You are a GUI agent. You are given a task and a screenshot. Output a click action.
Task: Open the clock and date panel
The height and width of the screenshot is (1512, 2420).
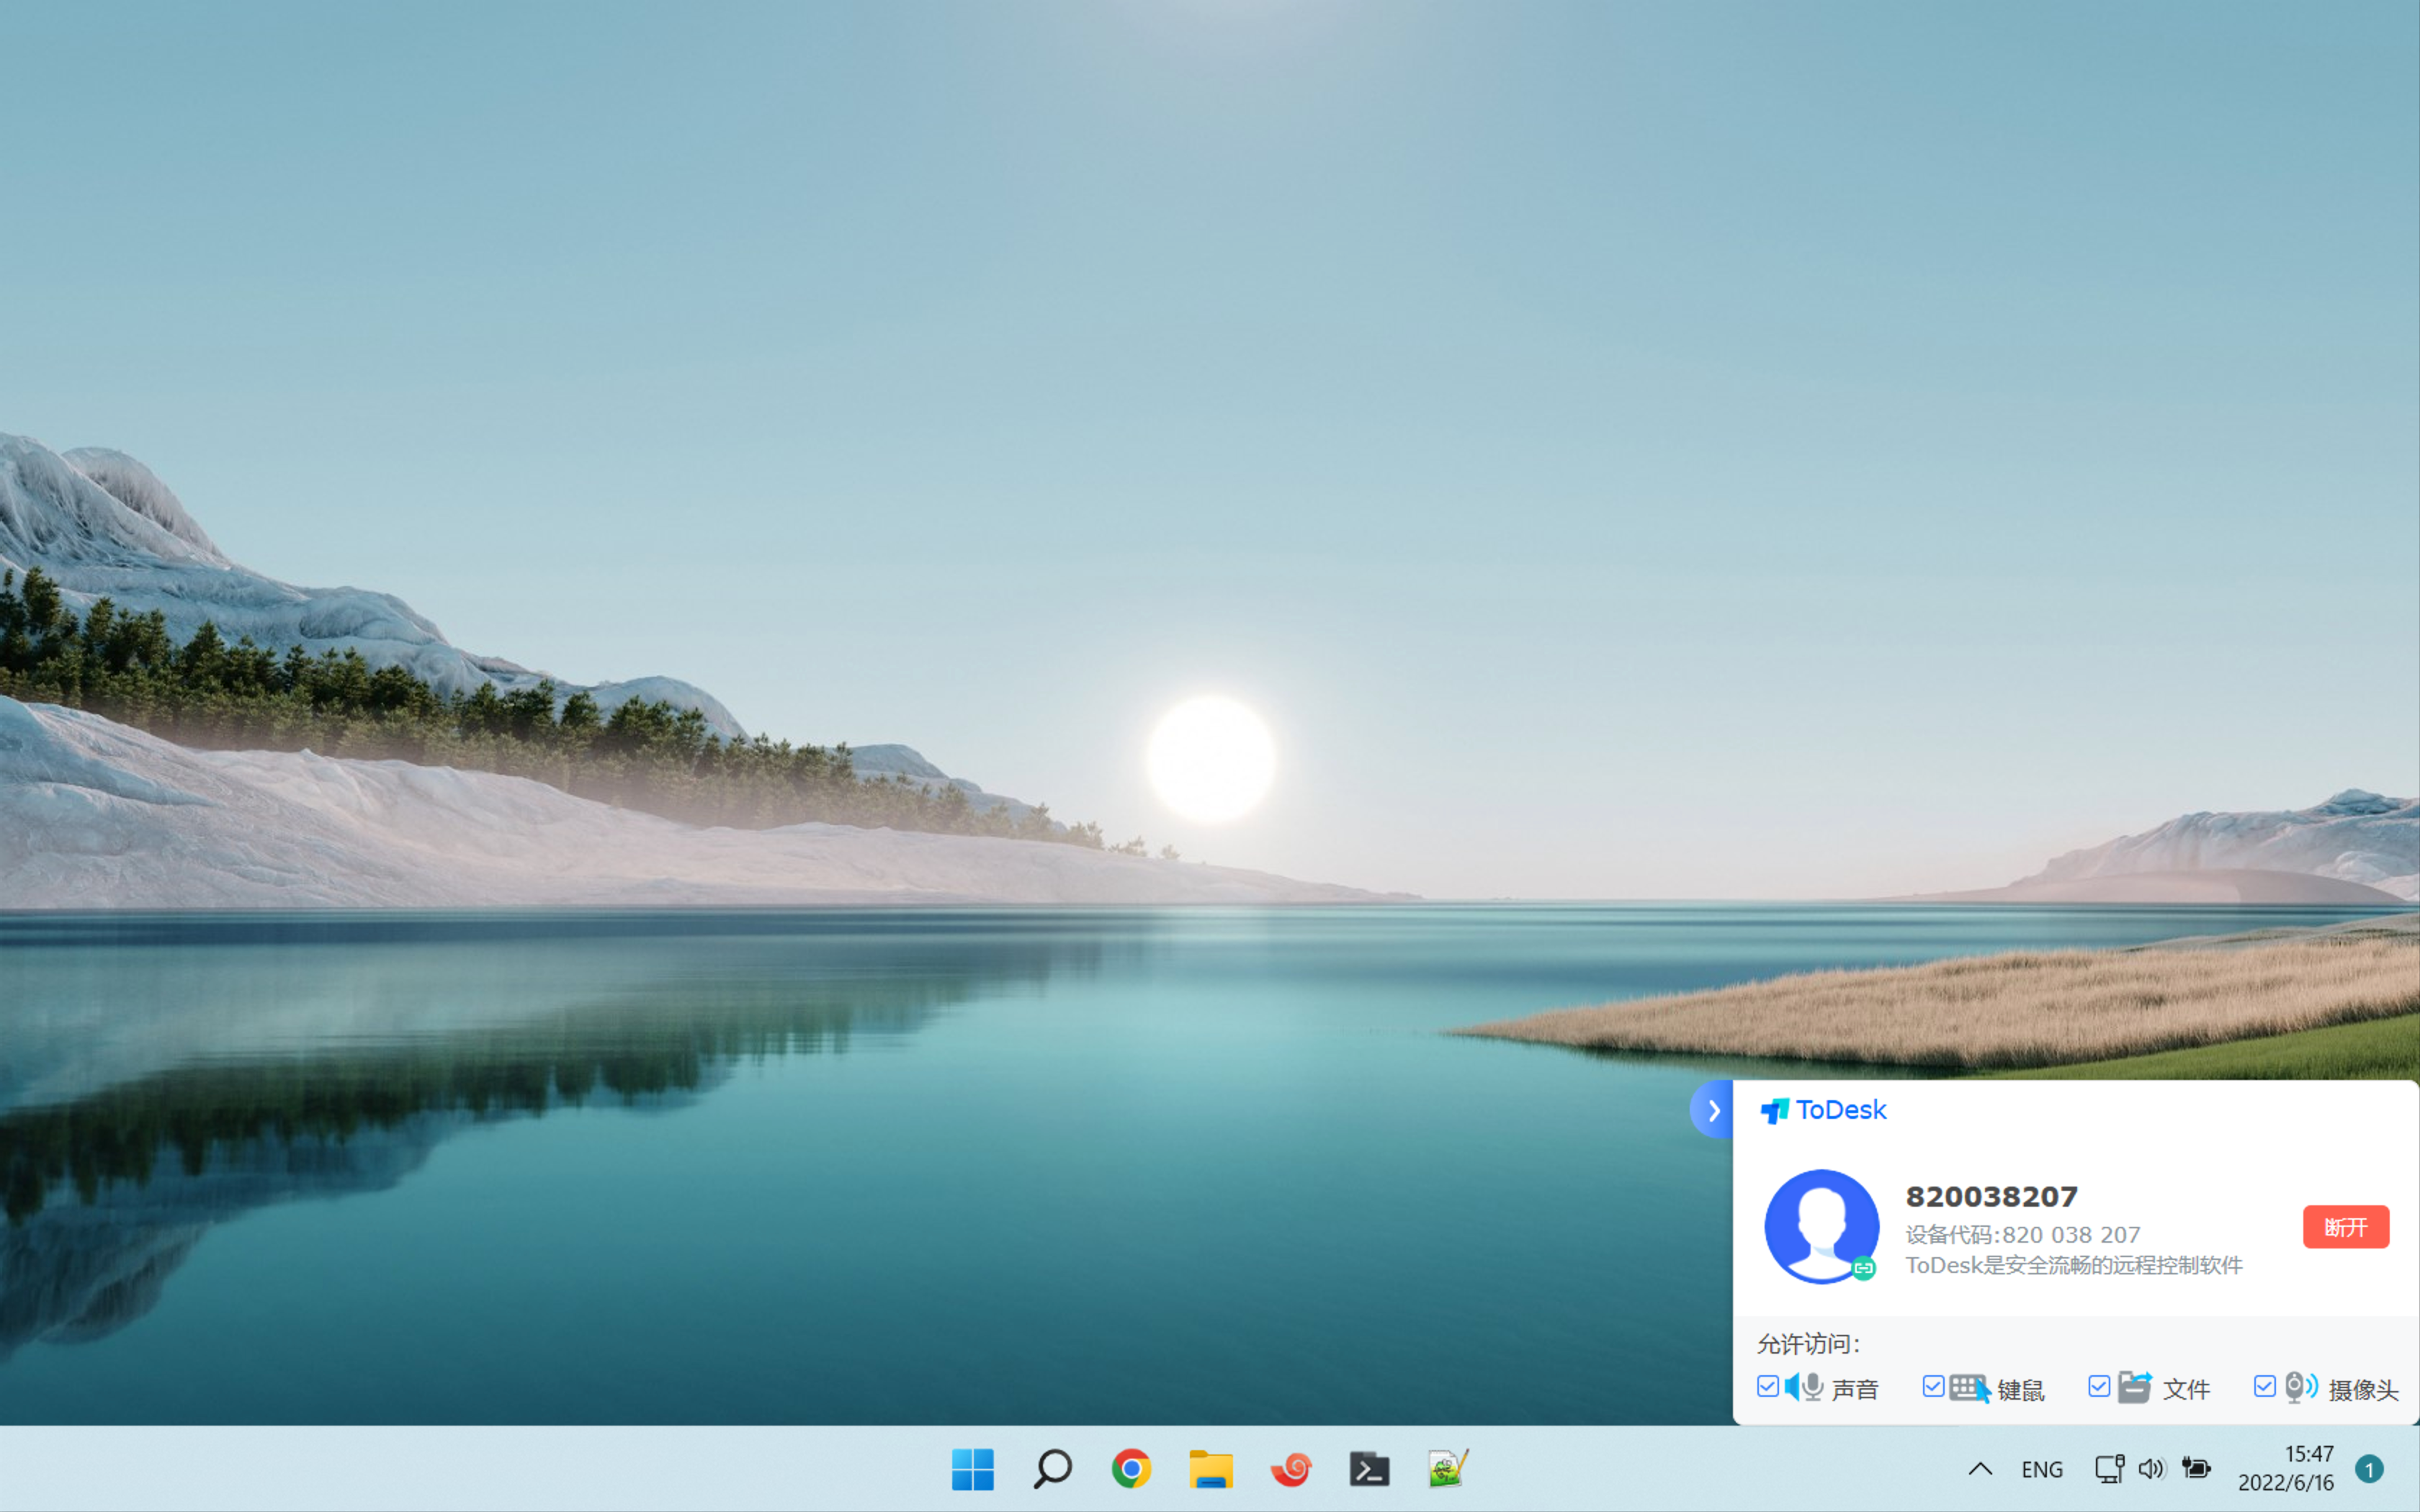coord(2286,1468)
